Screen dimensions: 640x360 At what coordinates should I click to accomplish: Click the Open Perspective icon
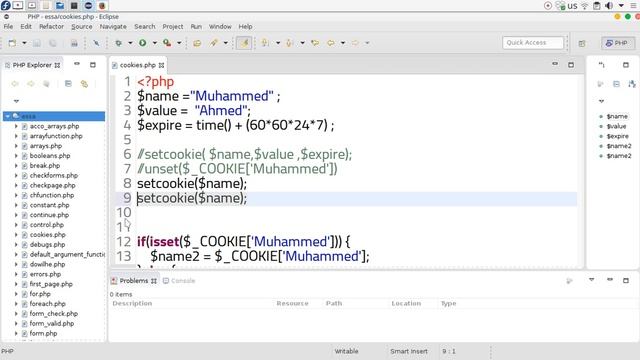click(x=582, y=43)
